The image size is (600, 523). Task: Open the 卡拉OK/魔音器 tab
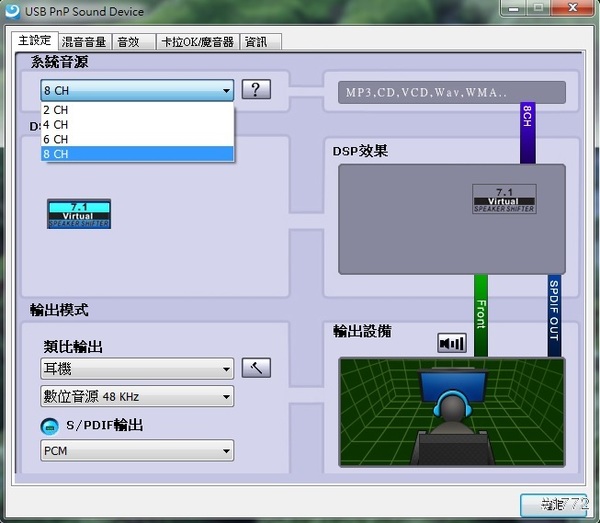(x=197, y=42)
